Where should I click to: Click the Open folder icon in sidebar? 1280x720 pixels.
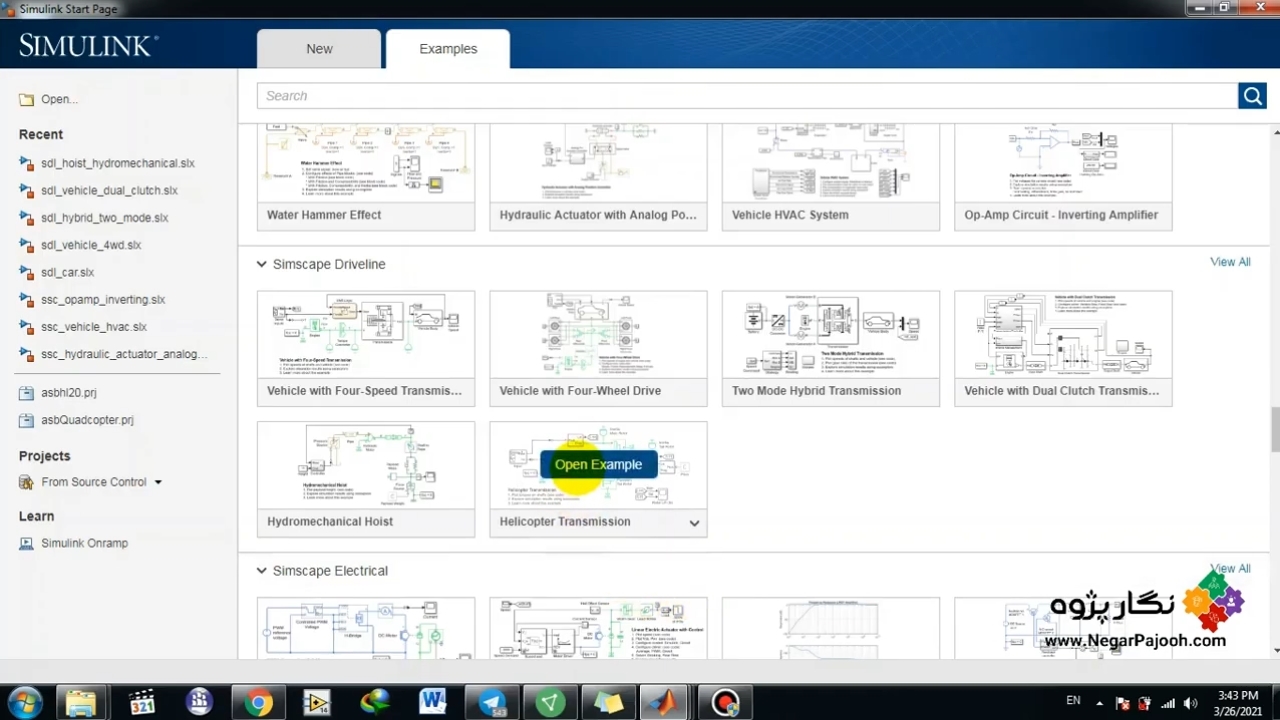[26, 99]
